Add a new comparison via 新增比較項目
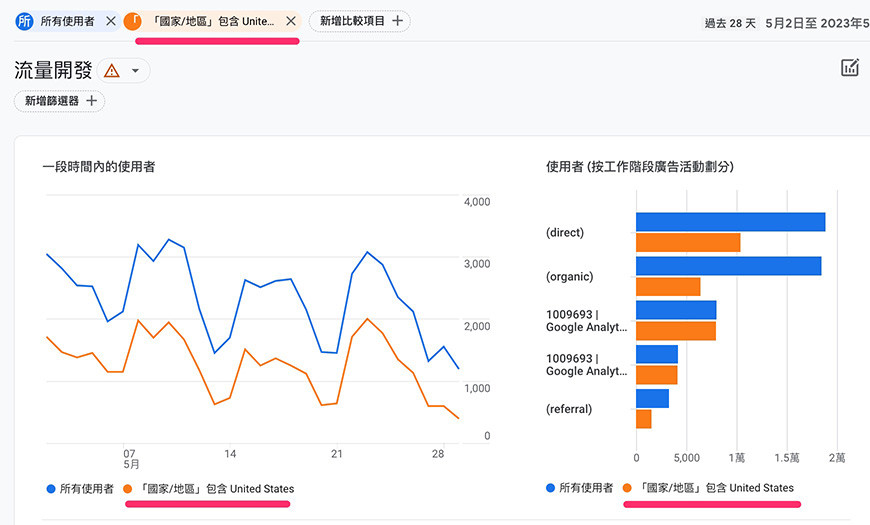Image resolution: width=870 pixels, height=525 pixels. 360,21
